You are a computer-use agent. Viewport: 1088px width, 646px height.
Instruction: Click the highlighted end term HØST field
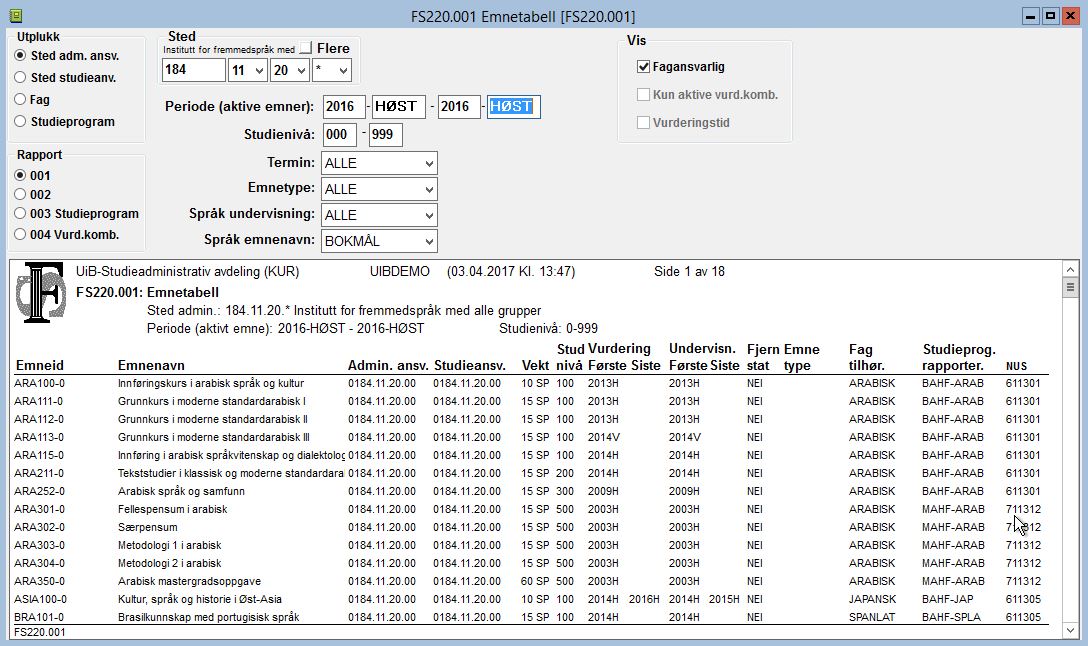click(513, 107)
